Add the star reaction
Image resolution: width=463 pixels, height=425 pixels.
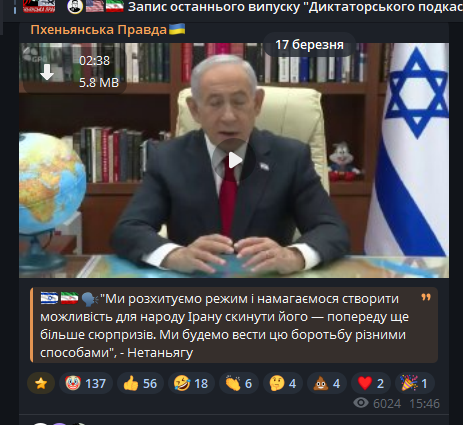point(41,383)
